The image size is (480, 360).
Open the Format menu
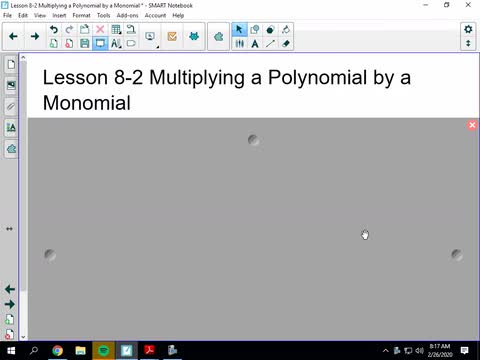[81, 15]
